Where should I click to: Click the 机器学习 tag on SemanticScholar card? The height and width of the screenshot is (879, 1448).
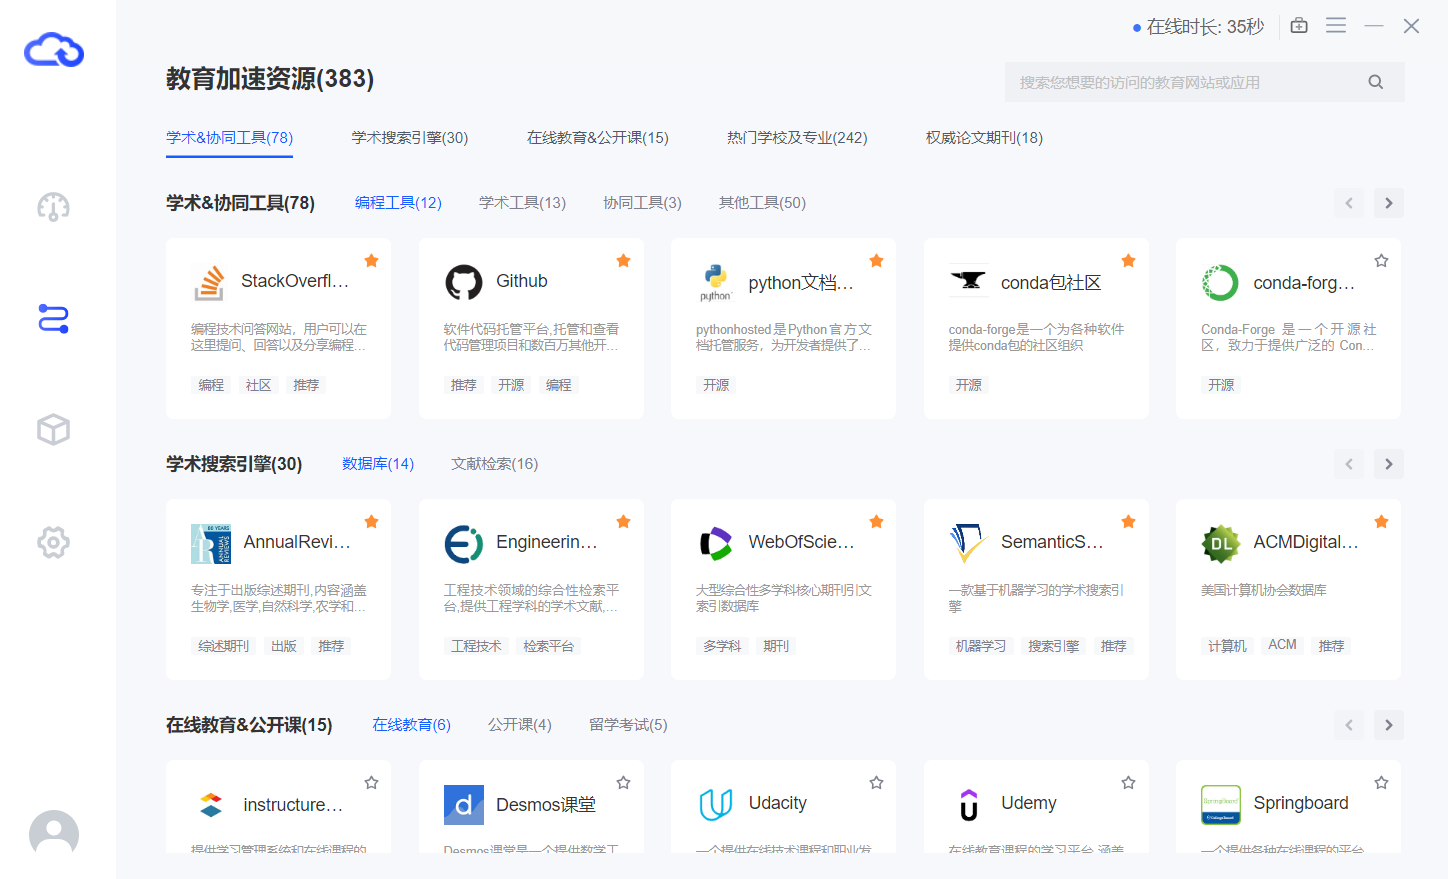(981, 646)
